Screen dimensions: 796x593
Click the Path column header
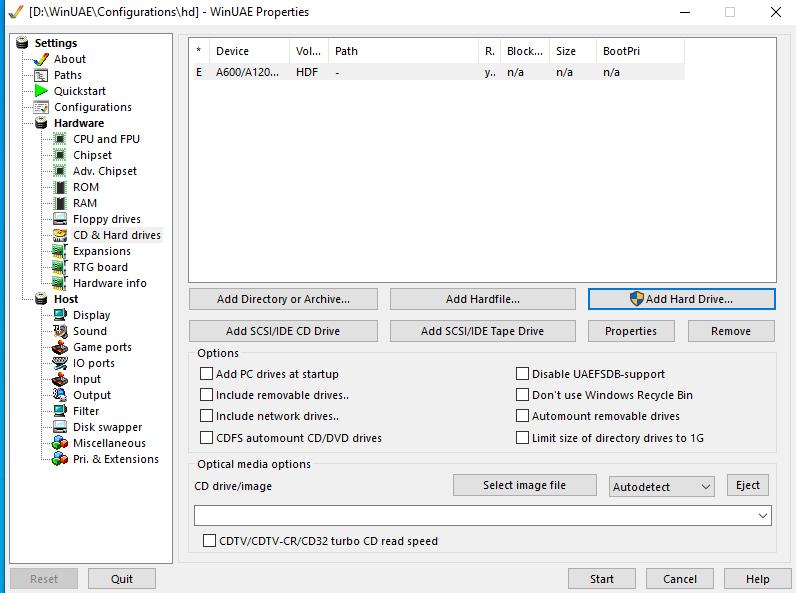point(404,51)
